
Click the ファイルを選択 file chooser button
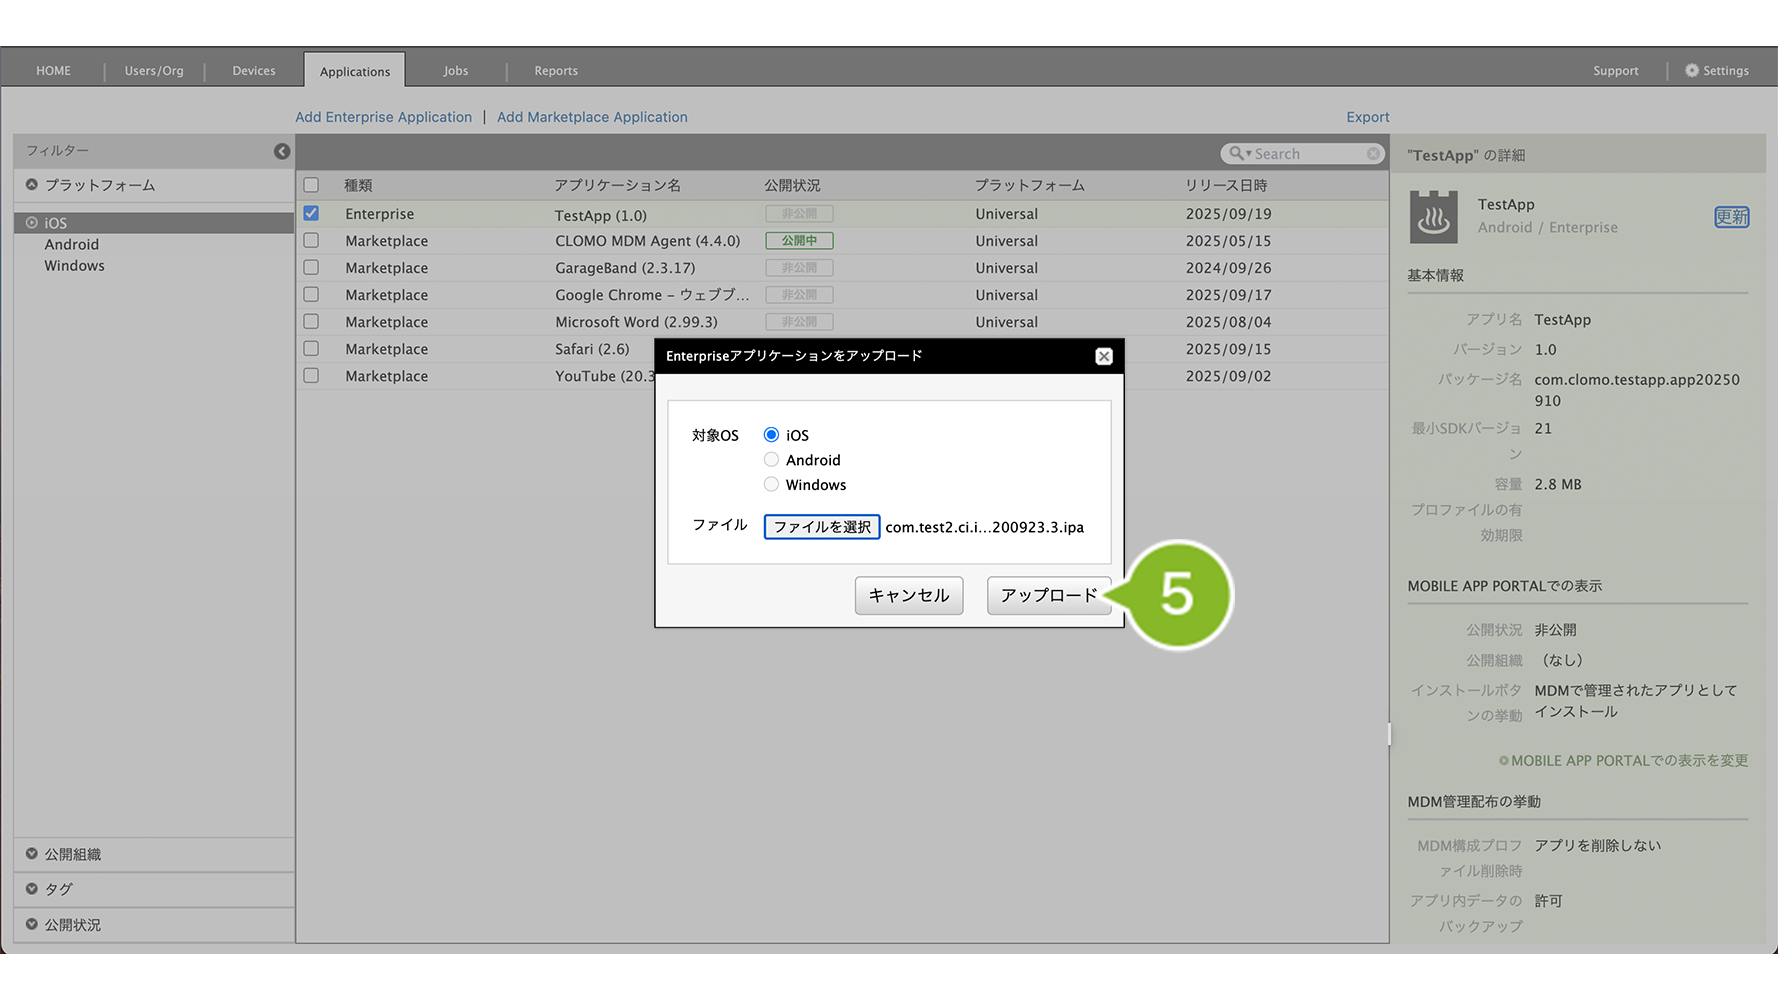821,527
